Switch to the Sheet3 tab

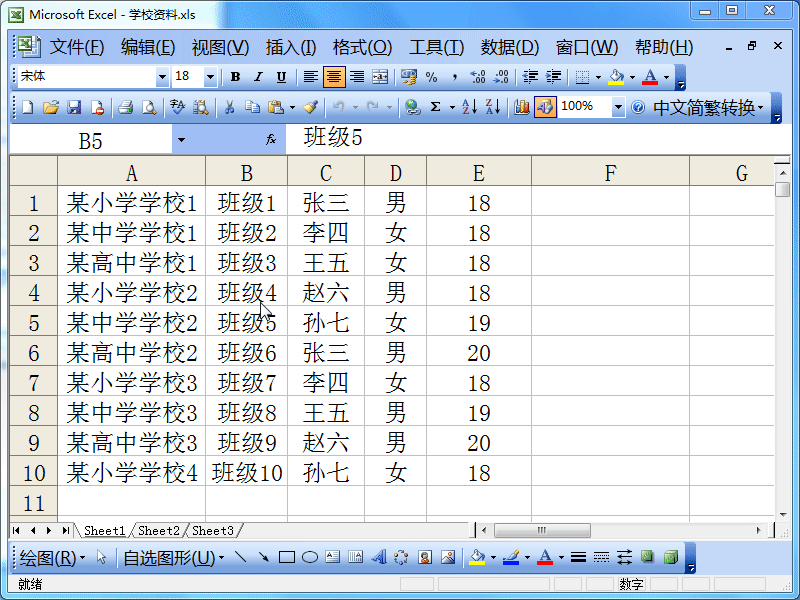coord(213,531)
